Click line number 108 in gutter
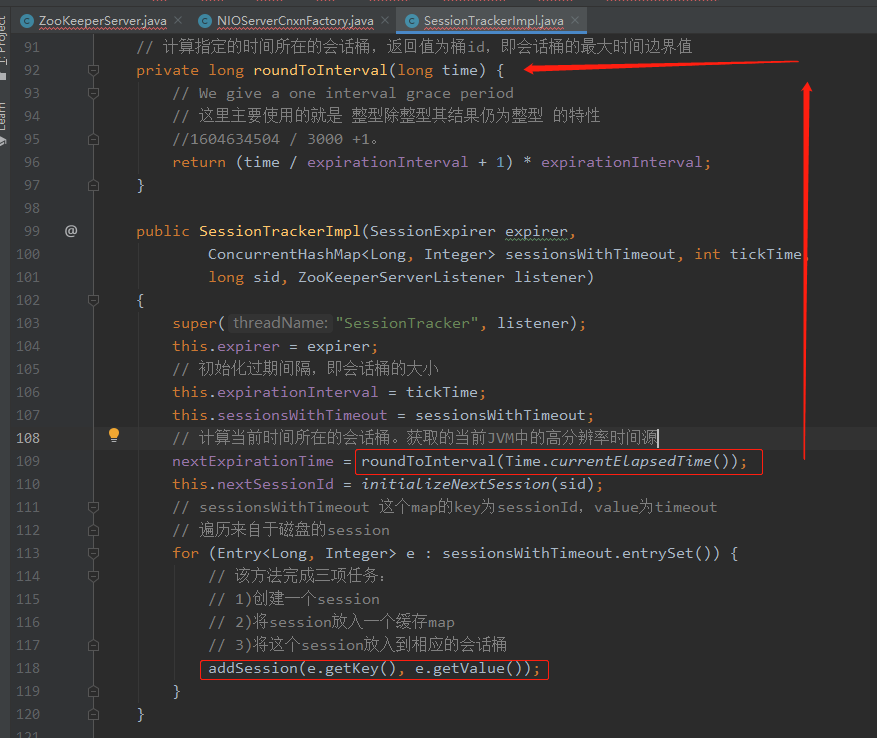 tap(28, 438)
